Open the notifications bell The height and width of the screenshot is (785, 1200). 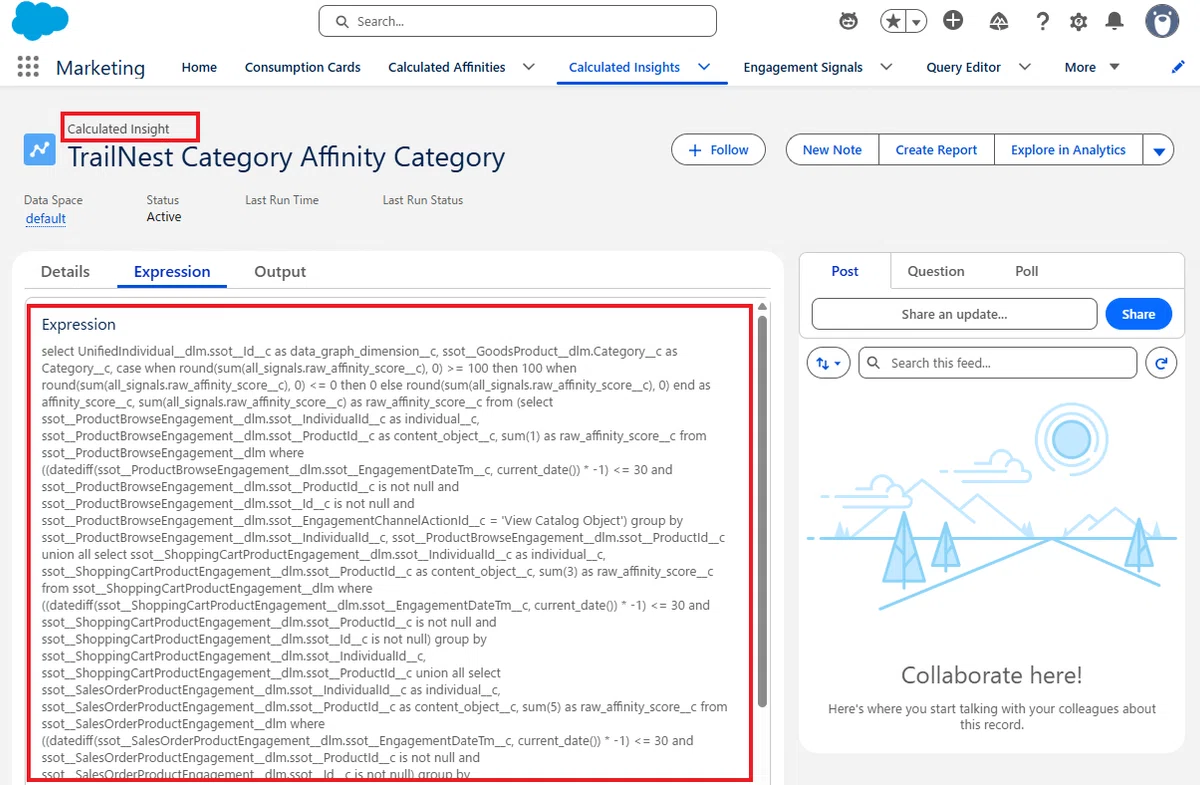(x=1114, y=21)
